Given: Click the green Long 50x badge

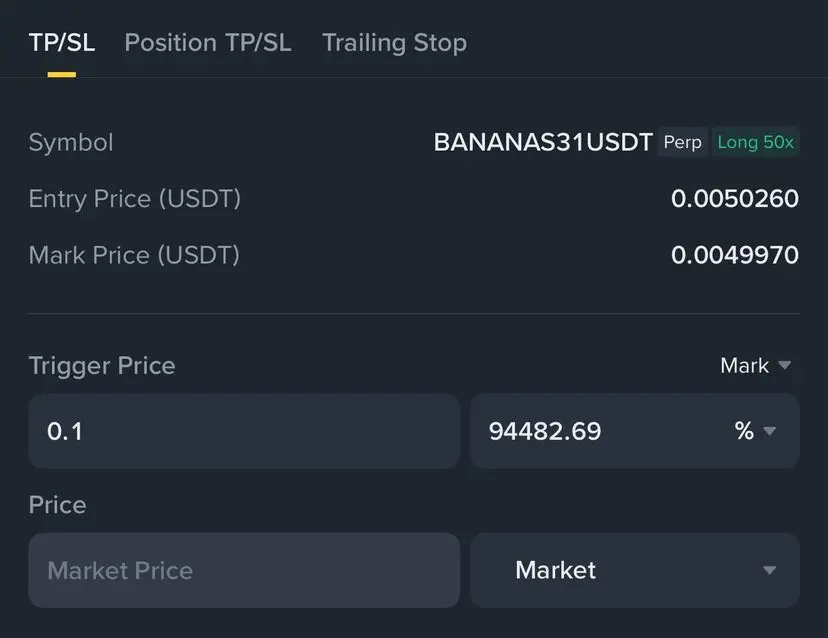Looking at the screenshot, I should [755, 142].
